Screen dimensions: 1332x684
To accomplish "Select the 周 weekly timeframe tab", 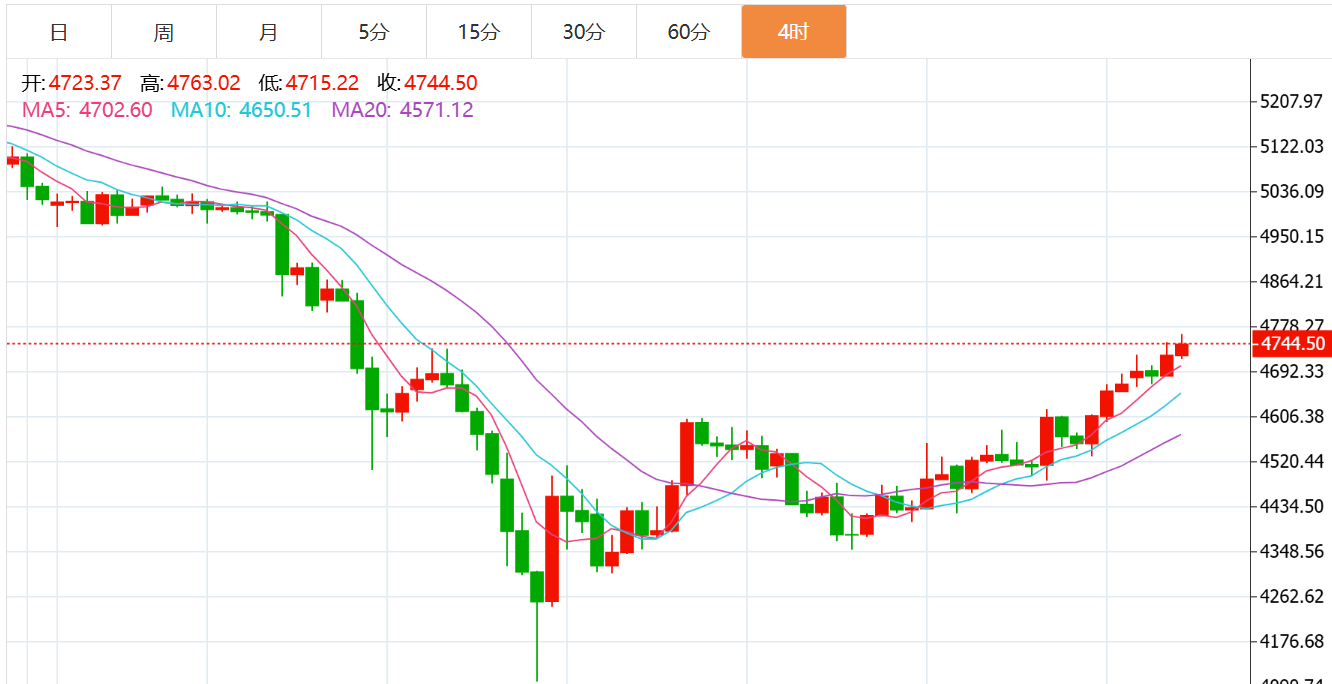I will (164, 32).
